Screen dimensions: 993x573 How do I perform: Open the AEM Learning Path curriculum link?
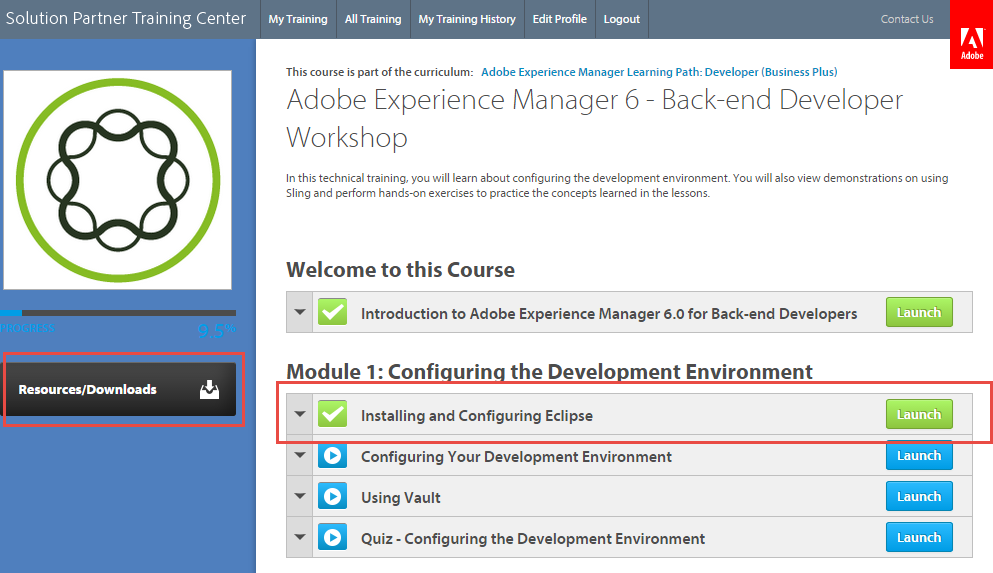pyautogui.click(x=659, y=72)
